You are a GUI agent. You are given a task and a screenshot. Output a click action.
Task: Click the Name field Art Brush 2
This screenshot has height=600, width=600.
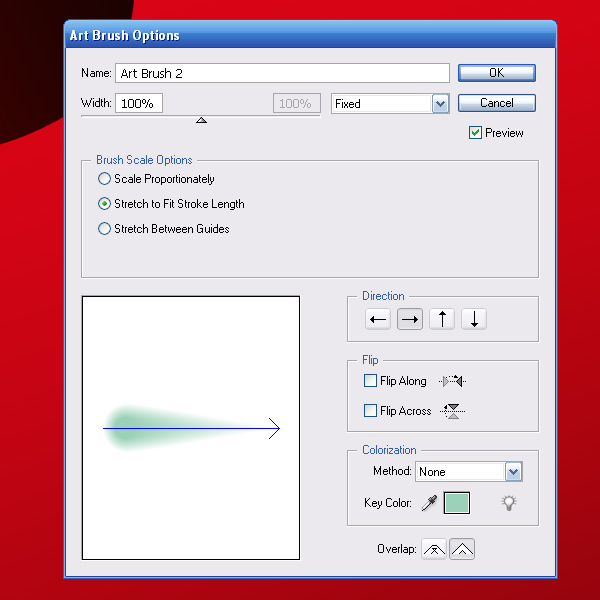(x=282, y=73)
